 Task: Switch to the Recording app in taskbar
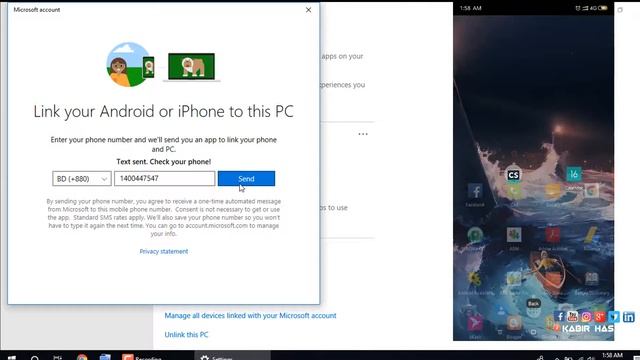pos(142,357)
